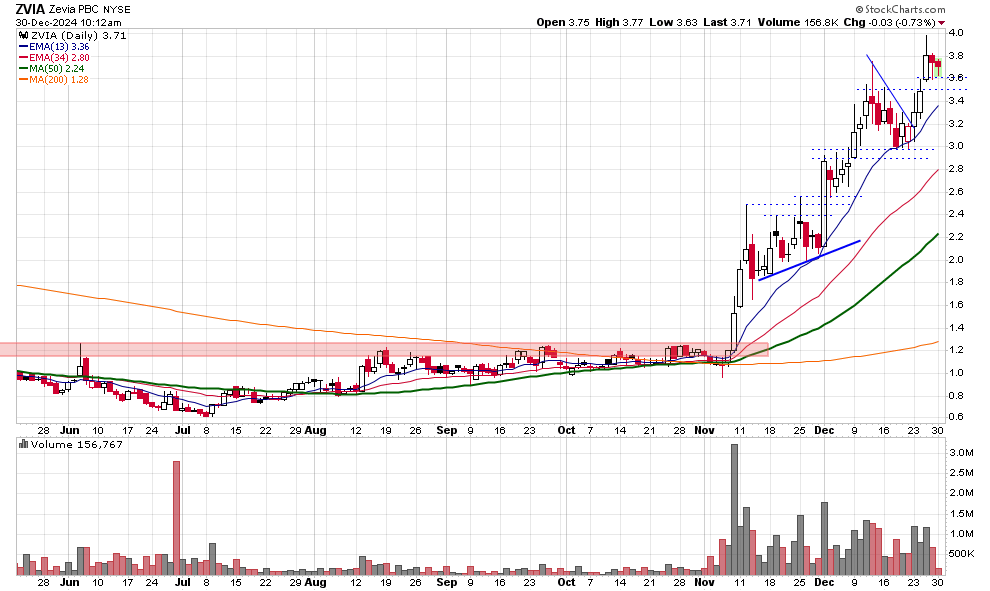The height and width of the screenshot is (591, 990).
Task: Click the blue EMA(13) legend line marker
Action: click(x=23, y=46)
